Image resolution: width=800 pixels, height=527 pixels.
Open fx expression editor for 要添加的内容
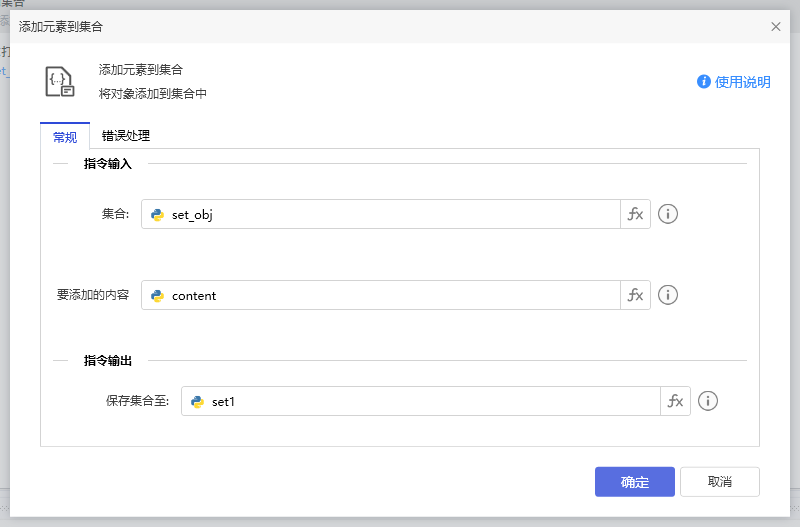click(x=635, y=295)
